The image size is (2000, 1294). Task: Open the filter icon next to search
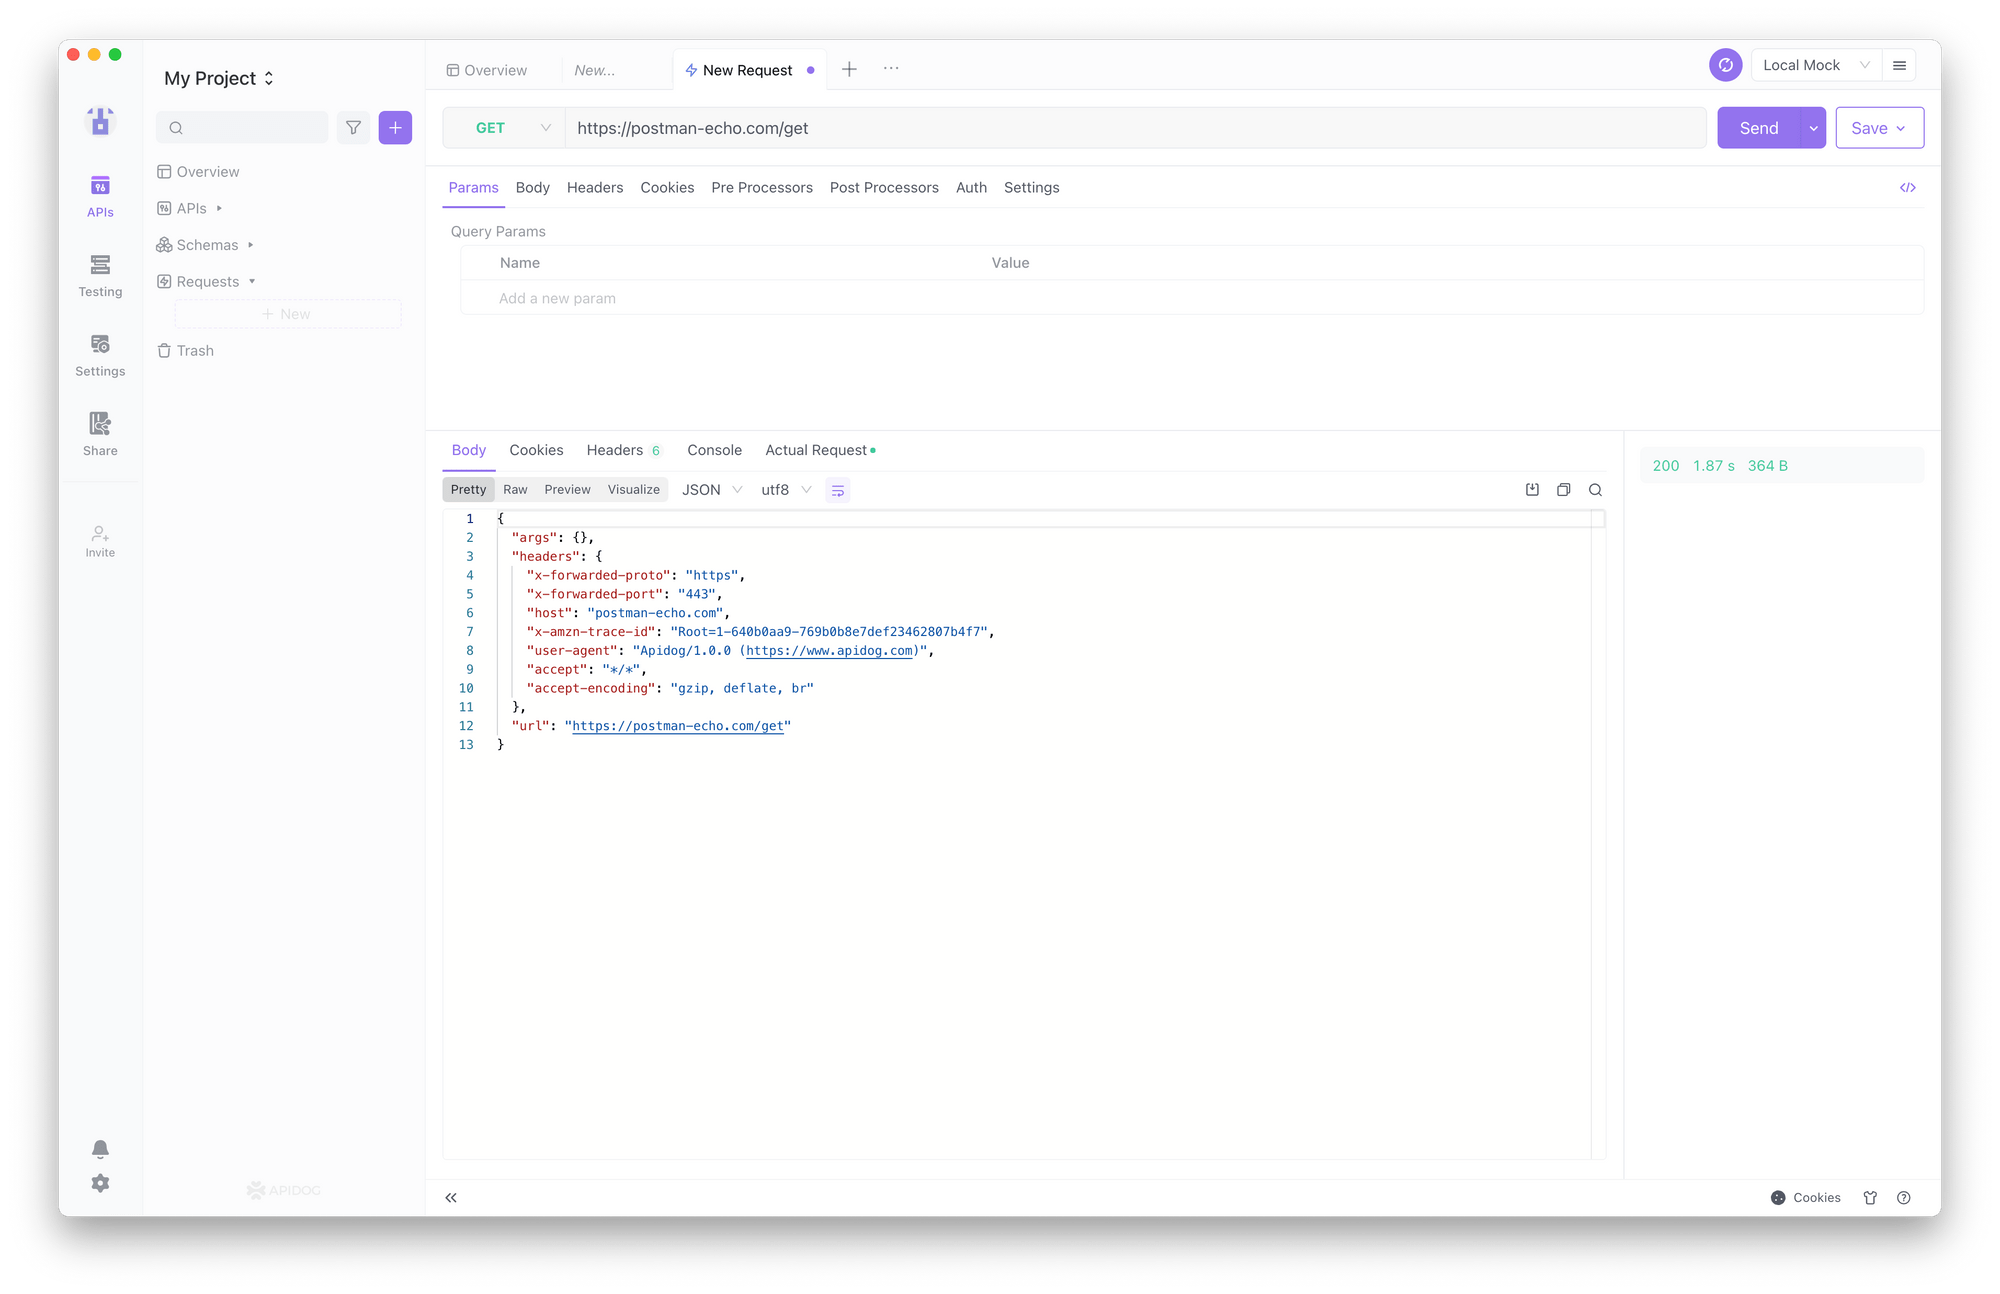[x=353, y=128]
